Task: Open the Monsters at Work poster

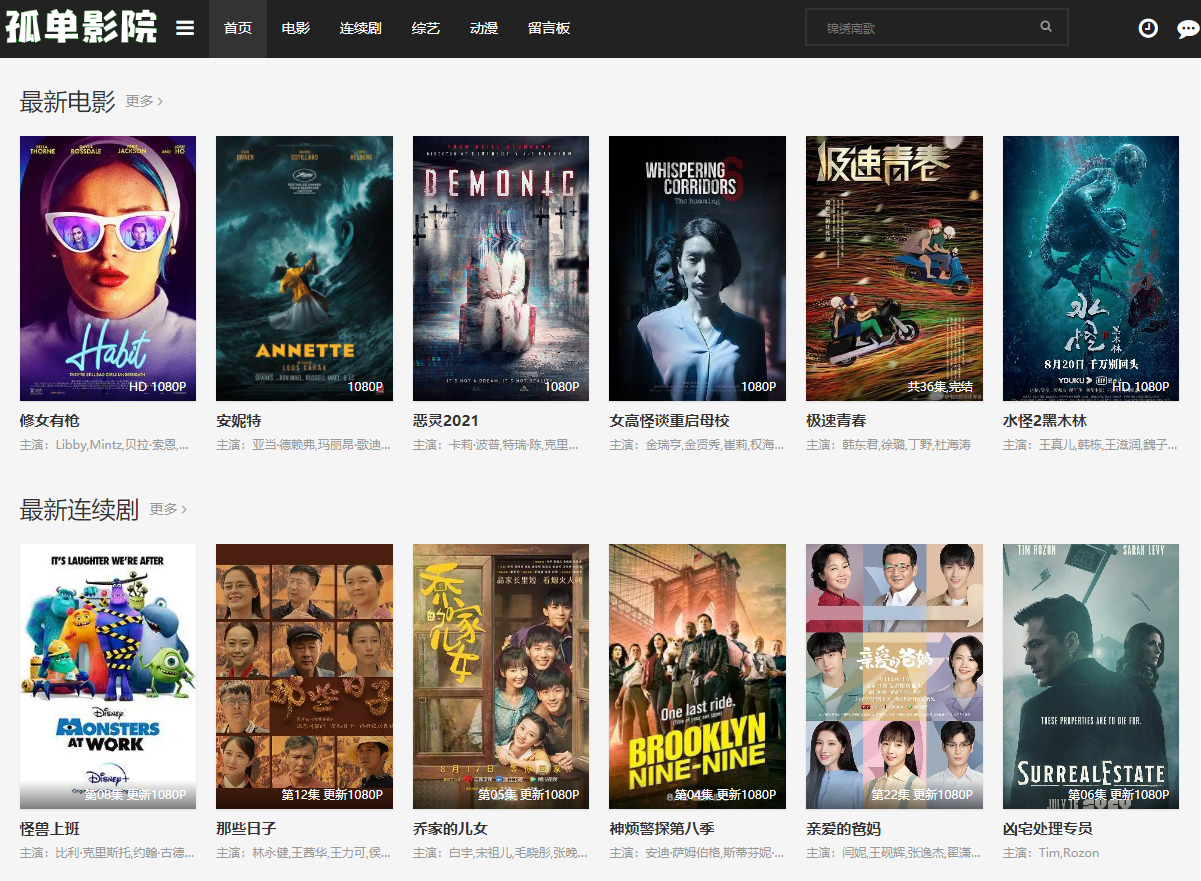Action: (x=108, y=676)
